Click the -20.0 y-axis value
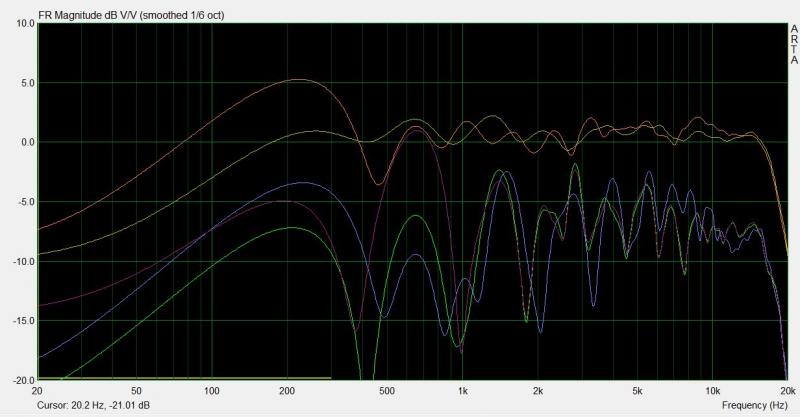Viewport: 800px width, 417px height. [26, 380]
